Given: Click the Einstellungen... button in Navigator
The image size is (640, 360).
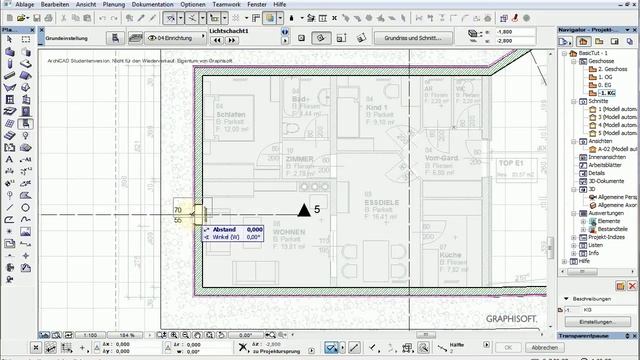Looking at the screenshot, I should [598, 322].
